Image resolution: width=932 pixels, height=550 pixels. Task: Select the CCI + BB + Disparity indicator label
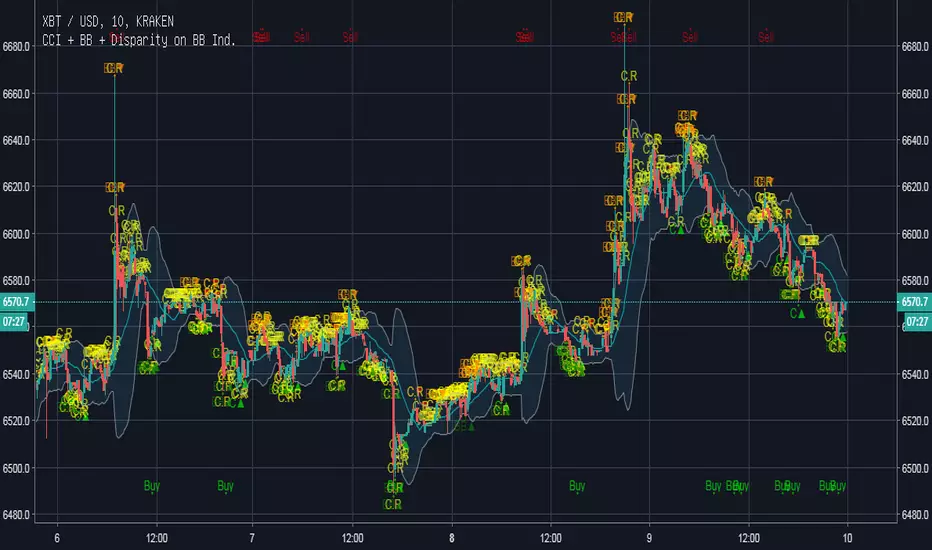(139, 40)
